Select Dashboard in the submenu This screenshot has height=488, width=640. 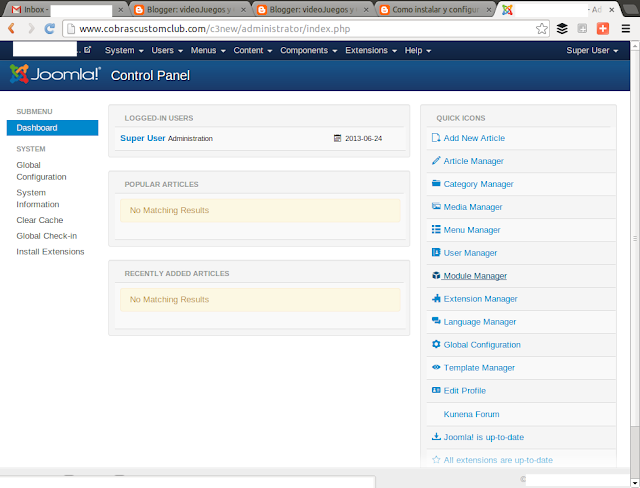[52, 128]
